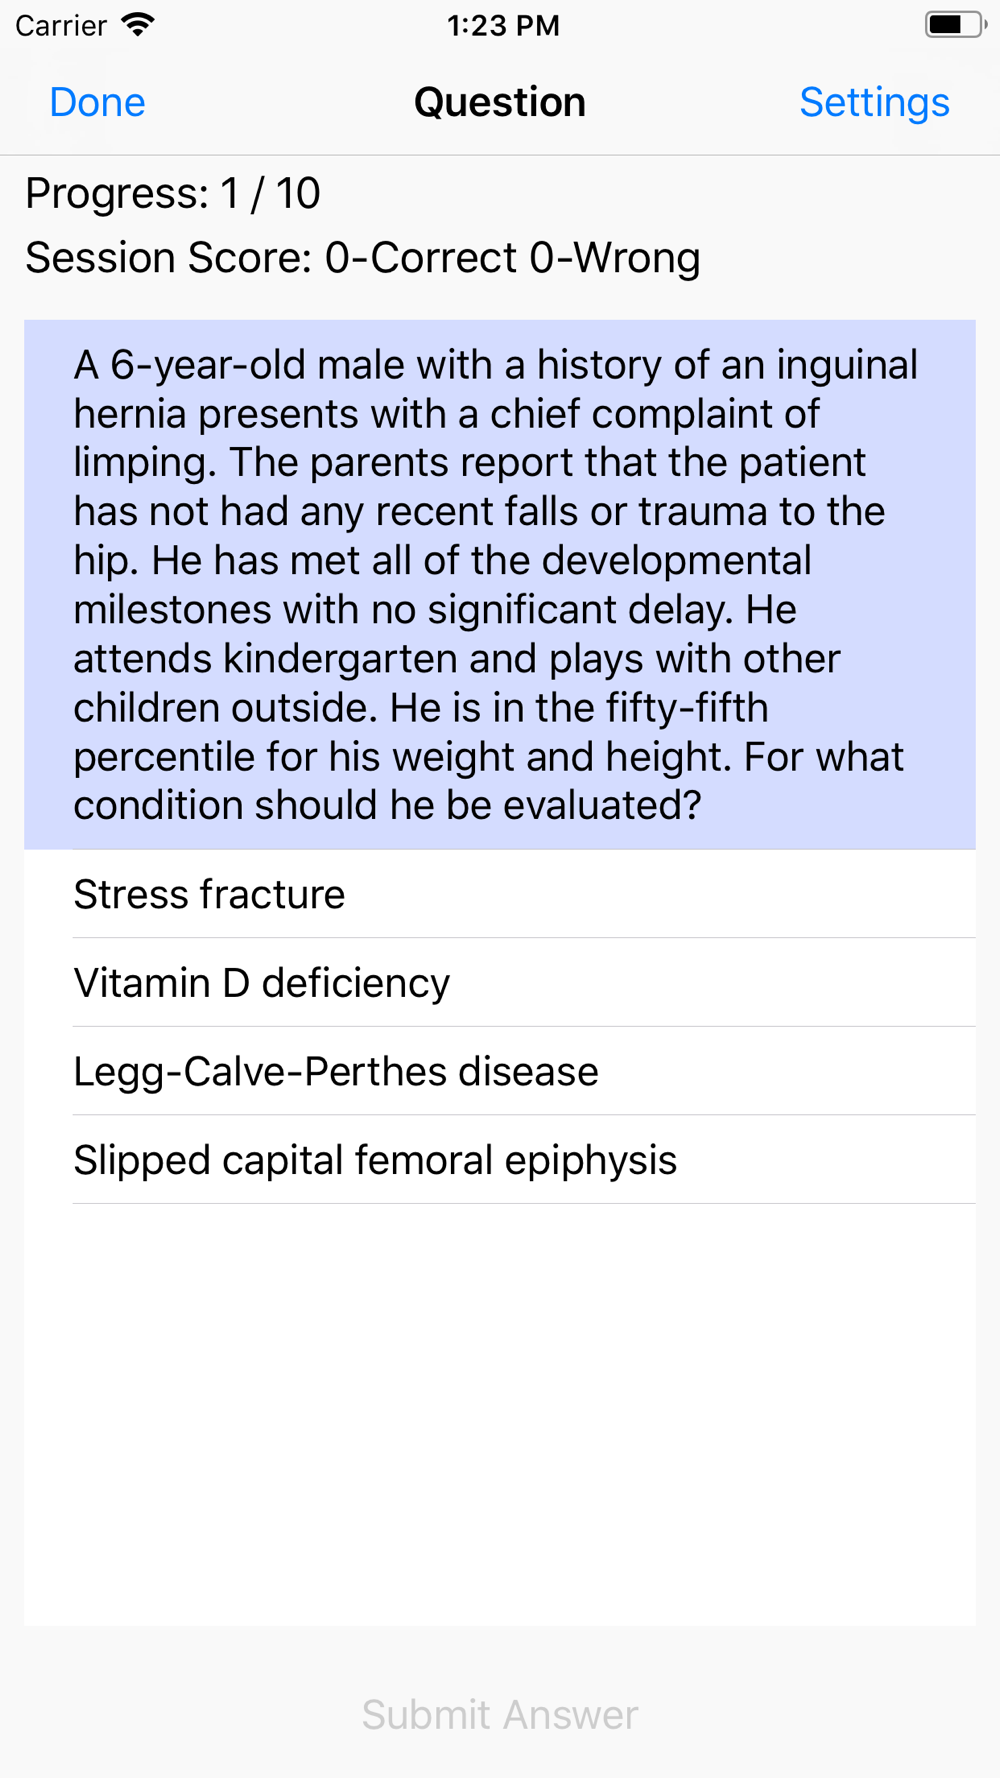Tap the Question title in navigation bar
Image resolution: width=1000 pixels, height=1778 pixels.
coord(499,102)
